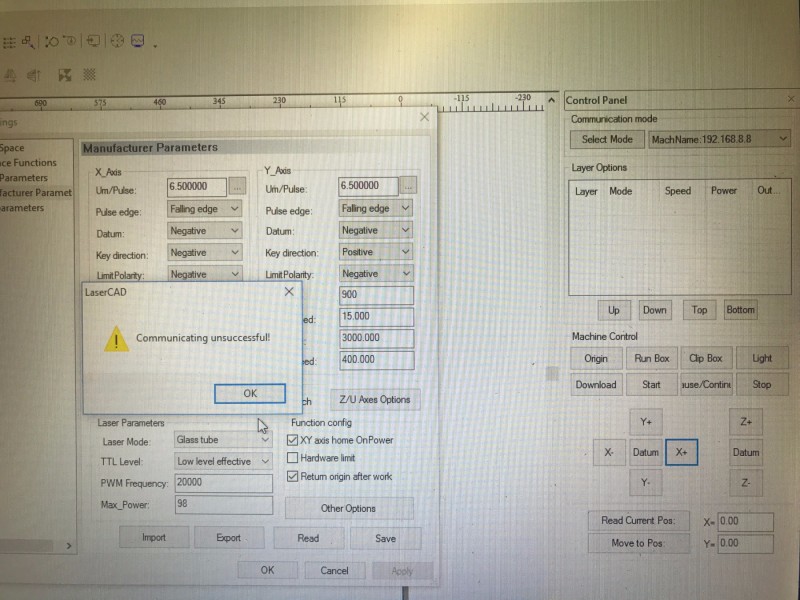Click the crosshair circle icon in top toolbar
The width and height of the screenshot is (800, 600).
116,41
